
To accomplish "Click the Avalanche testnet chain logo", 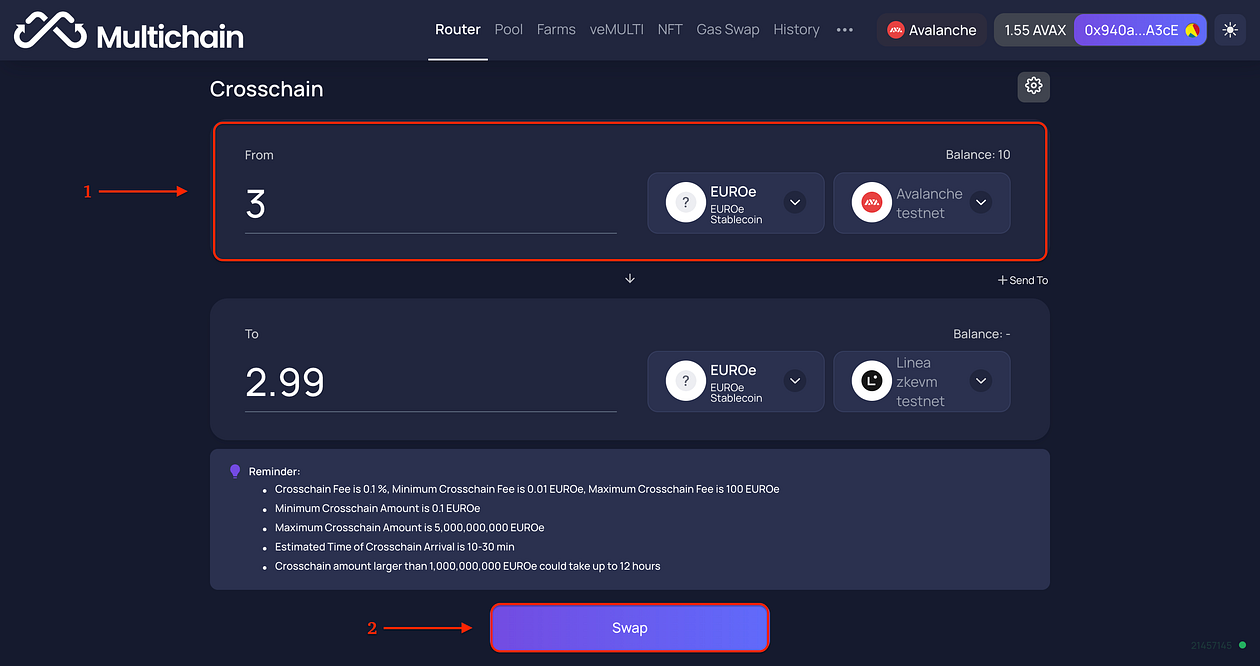I will [871, 202].
